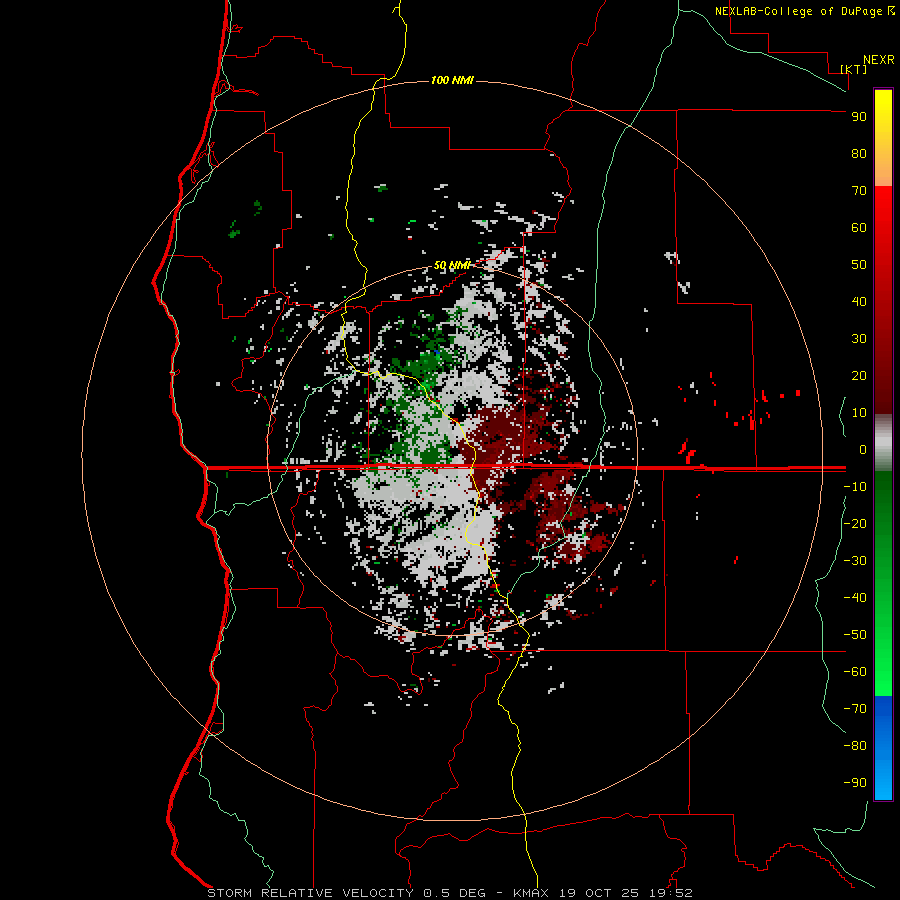
Task: Click the 80 value on the velocity scale
Action: 859,154
